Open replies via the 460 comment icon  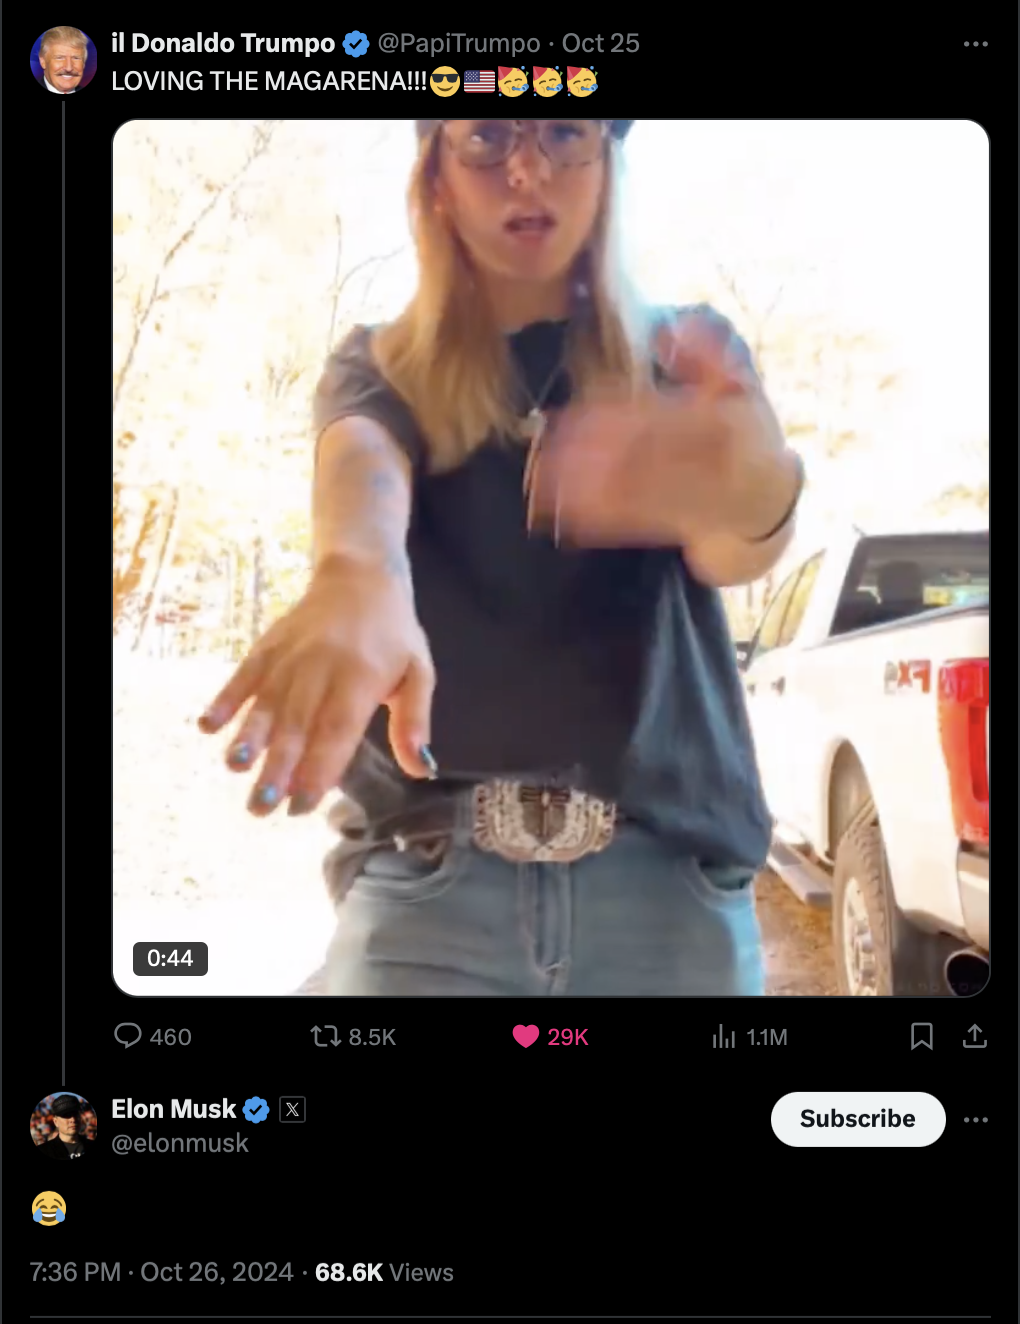click(x=128, y=1036)
